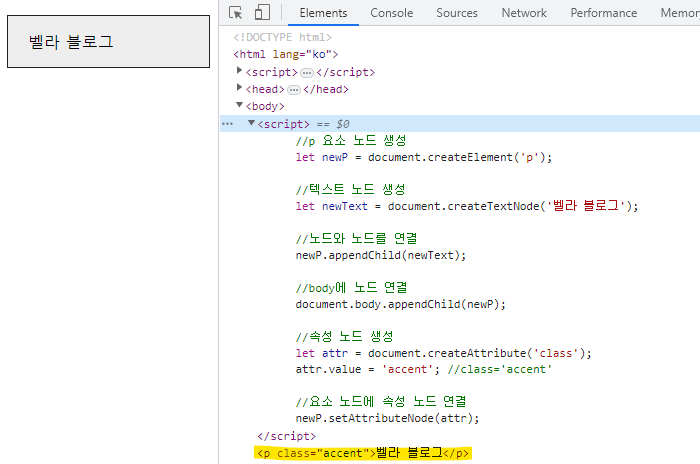
Task: Click the //요소 노드에 속성 노드 연결 comment
Action: 381,402
